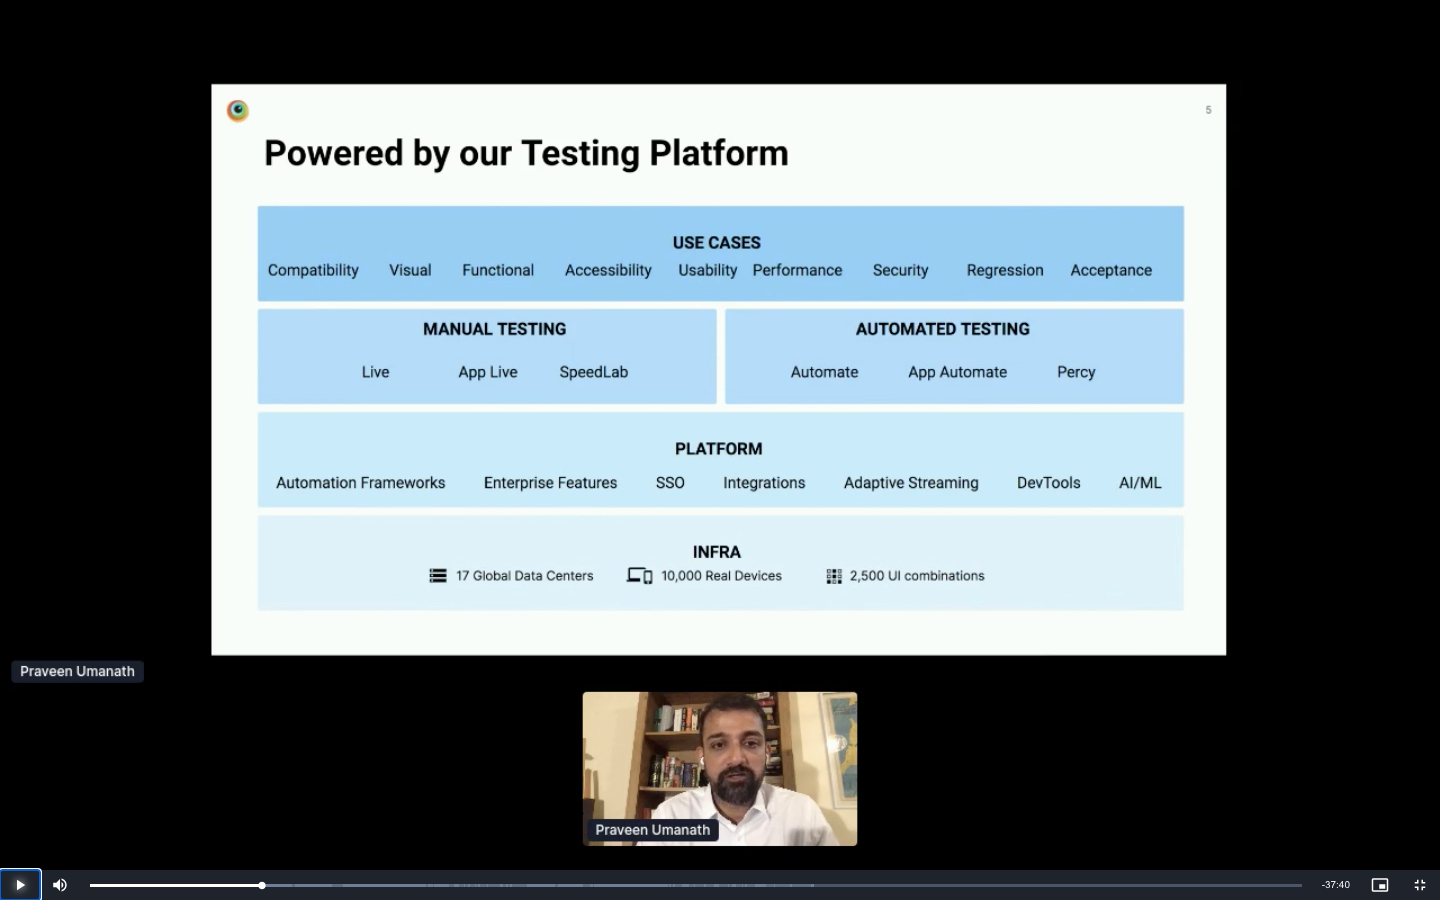This screenshot has height=900, width=1440.
Task: Select Percy under Automated Testing
Action: coord(1076,372)
